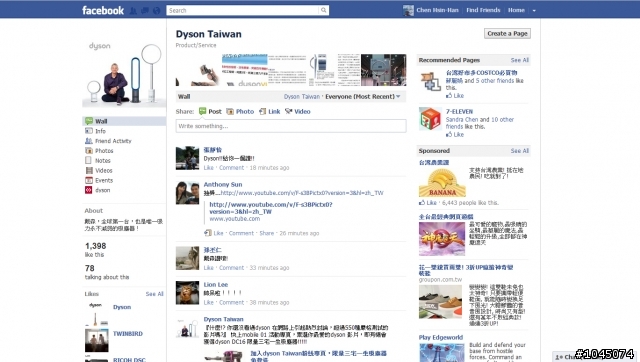Open the bold youtube.com video link
Image resolution: width=640 pixels, height=362 pixels.
(271, 208)
